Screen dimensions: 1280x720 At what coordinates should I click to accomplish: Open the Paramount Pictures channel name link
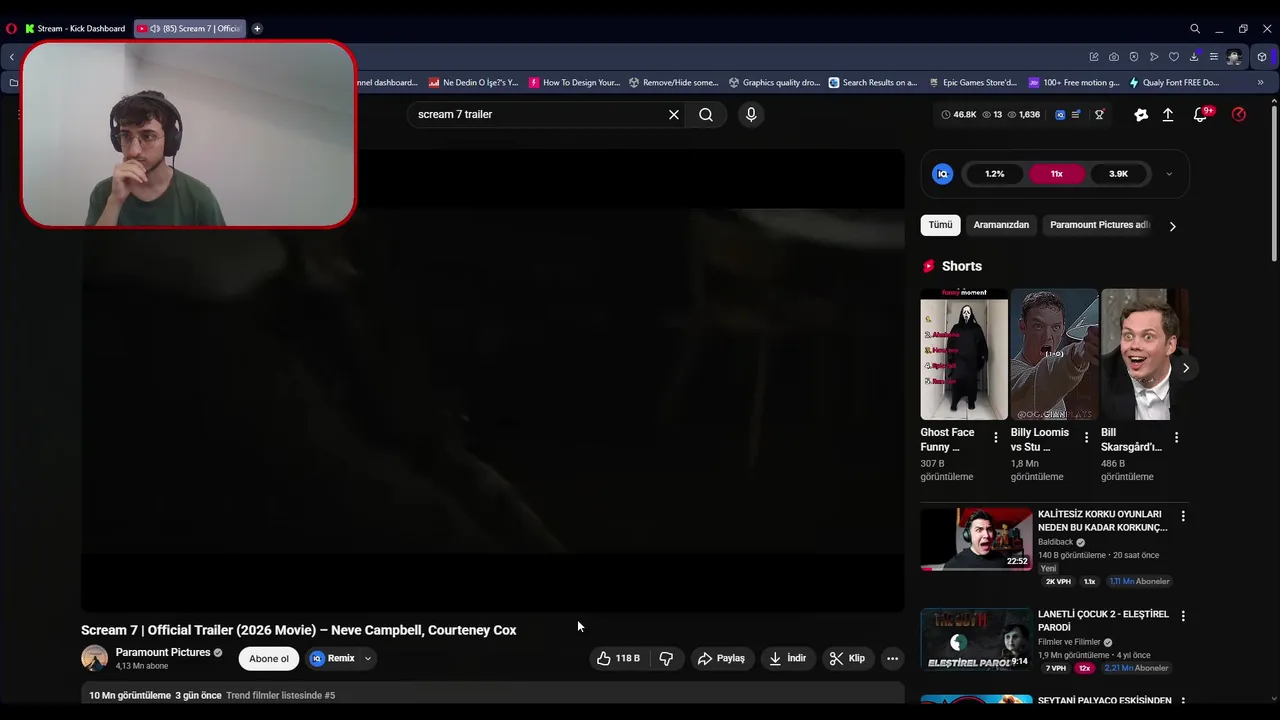coord(163,652)
